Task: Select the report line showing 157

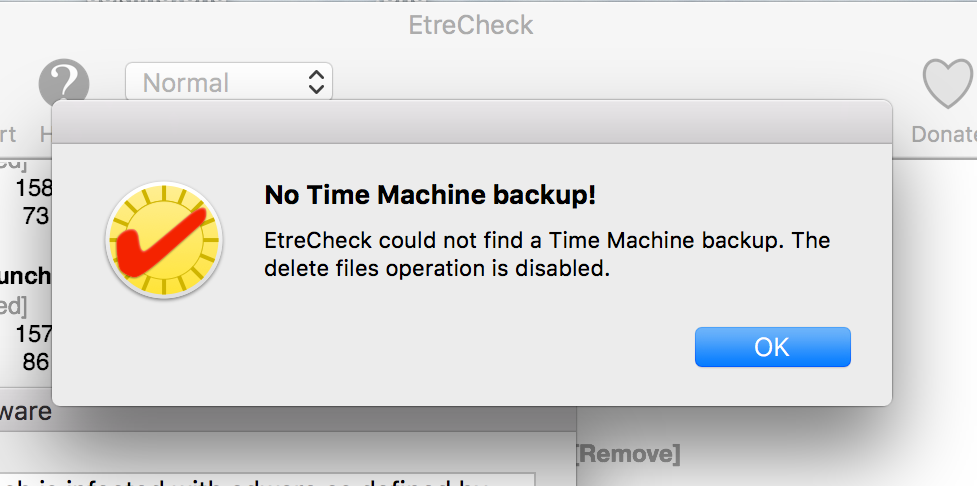Action: (x=33, y=333)
